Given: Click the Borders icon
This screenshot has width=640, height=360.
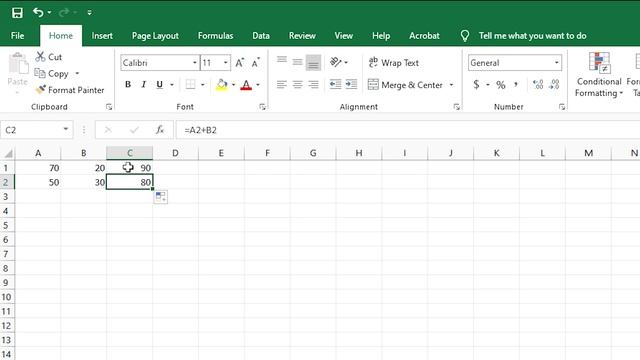Looking at the screenshot, I should point(190,84).
